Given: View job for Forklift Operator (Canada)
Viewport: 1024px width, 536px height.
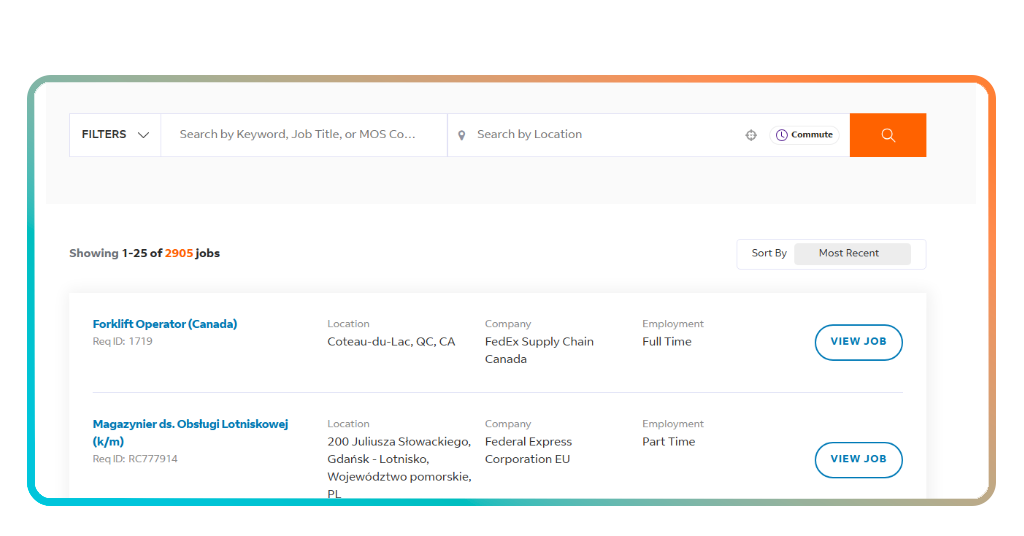Looking at the screenshot, I should pyautogui.click(x=858, y=342).
